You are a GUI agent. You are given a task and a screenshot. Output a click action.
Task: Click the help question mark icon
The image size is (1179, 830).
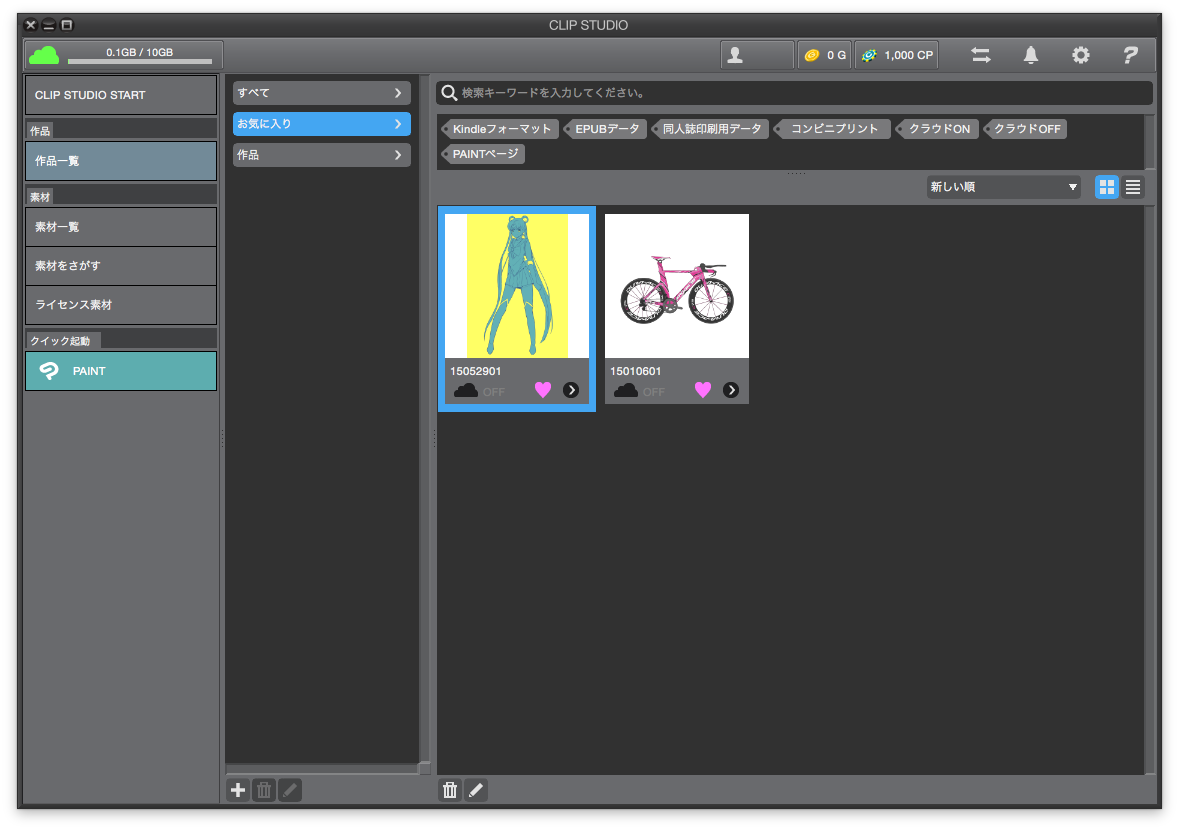(1130, 56)
